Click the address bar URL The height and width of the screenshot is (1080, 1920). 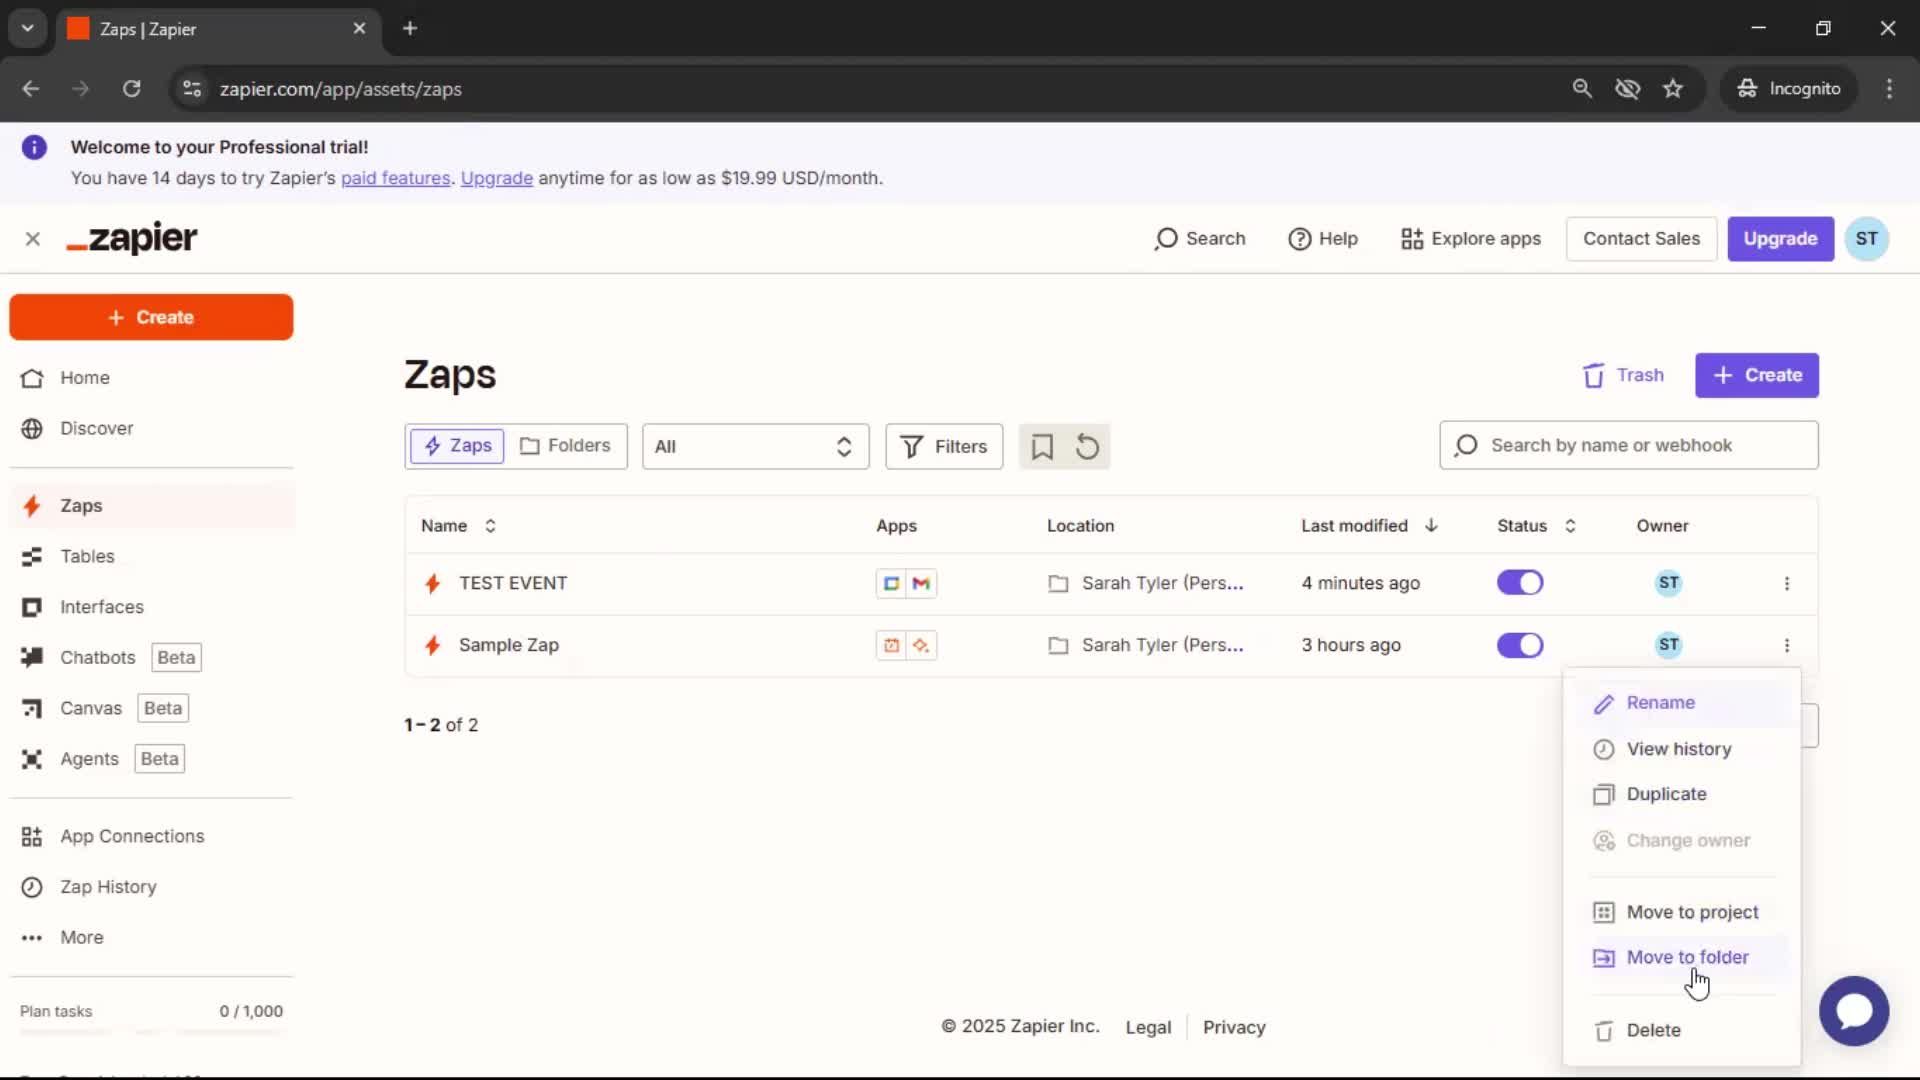[x=340, y=89]
